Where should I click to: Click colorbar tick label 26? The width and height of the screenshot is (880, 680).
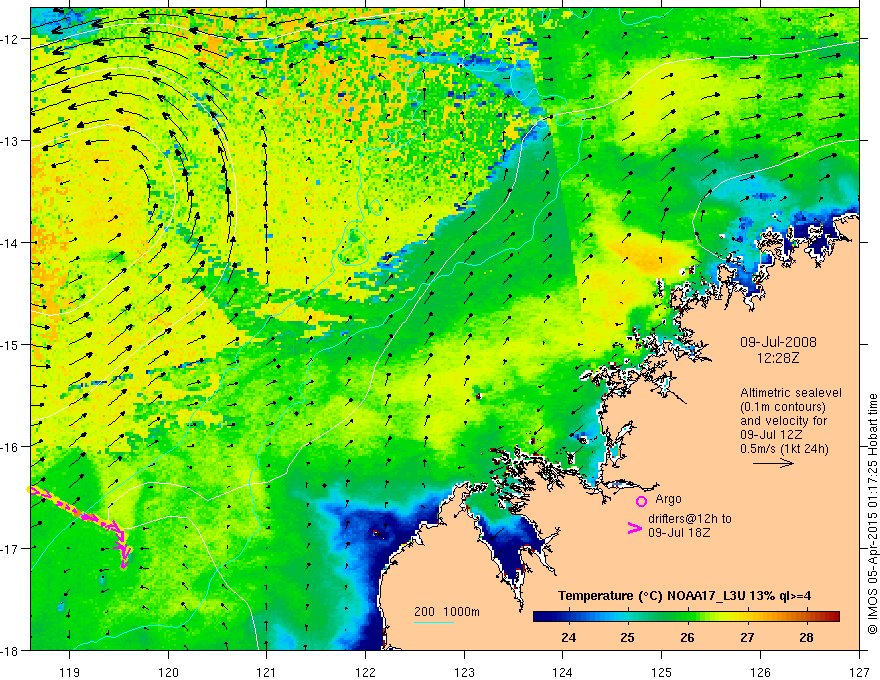tap(688, 637)
